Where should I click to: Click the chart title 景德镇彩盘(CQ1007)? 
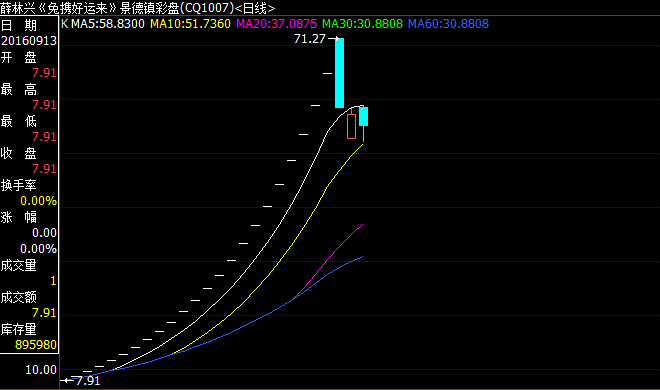pyautogui.click(x=177, y=8)
